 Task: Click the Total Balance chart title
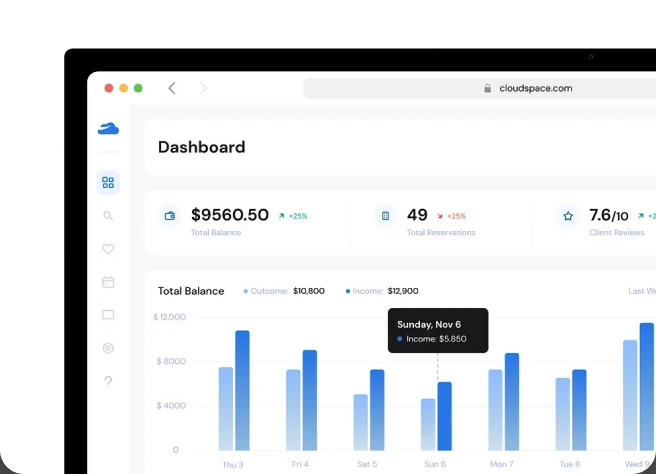point(191,291)
